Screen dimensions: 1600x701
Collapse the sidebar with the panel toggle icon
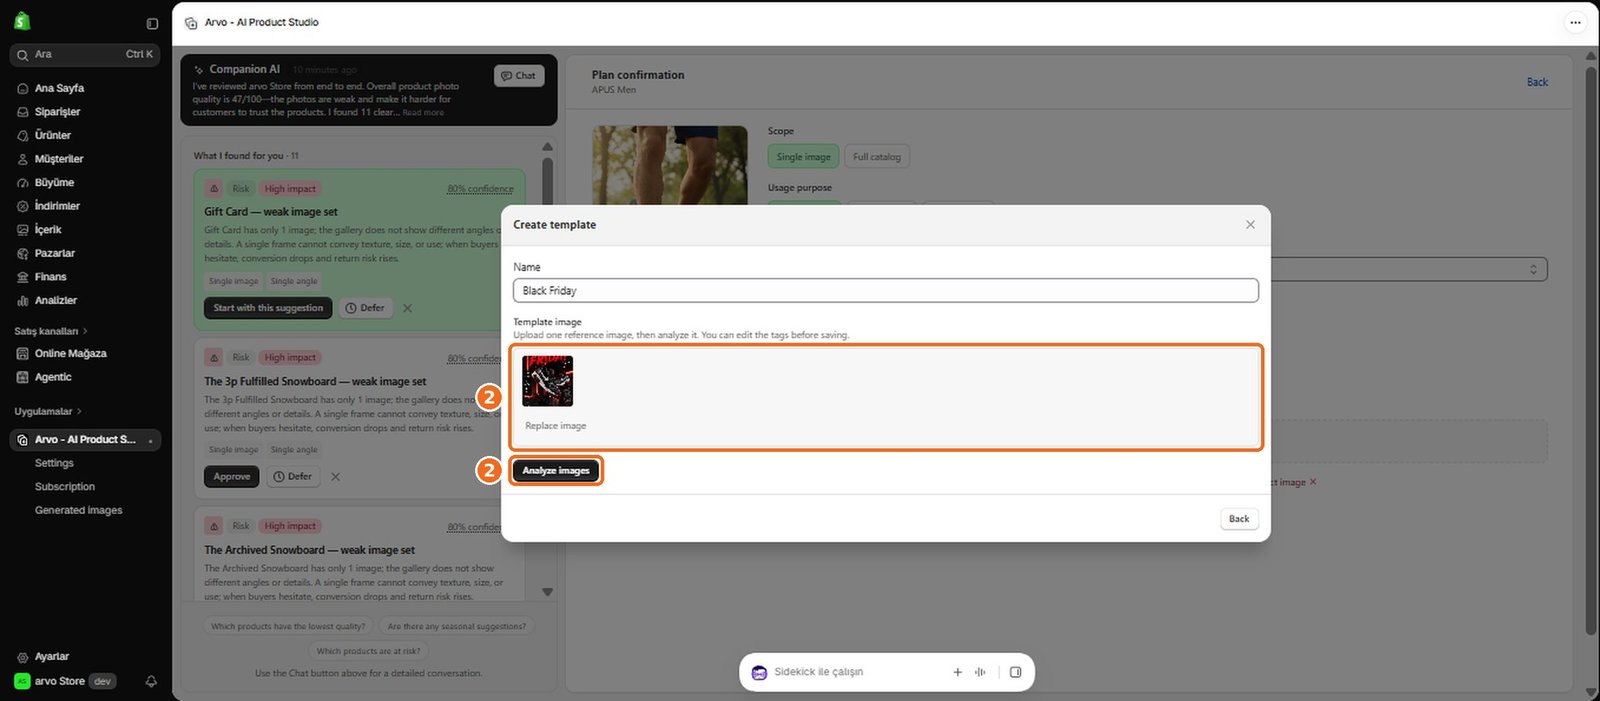tap(152, 24)
